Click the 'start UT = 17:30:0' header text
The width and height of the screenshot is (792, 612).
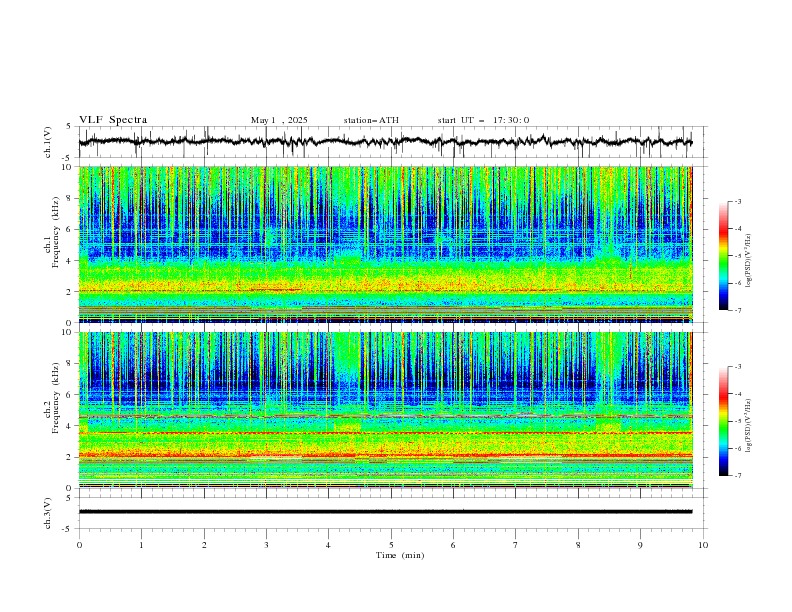[483, 120]
